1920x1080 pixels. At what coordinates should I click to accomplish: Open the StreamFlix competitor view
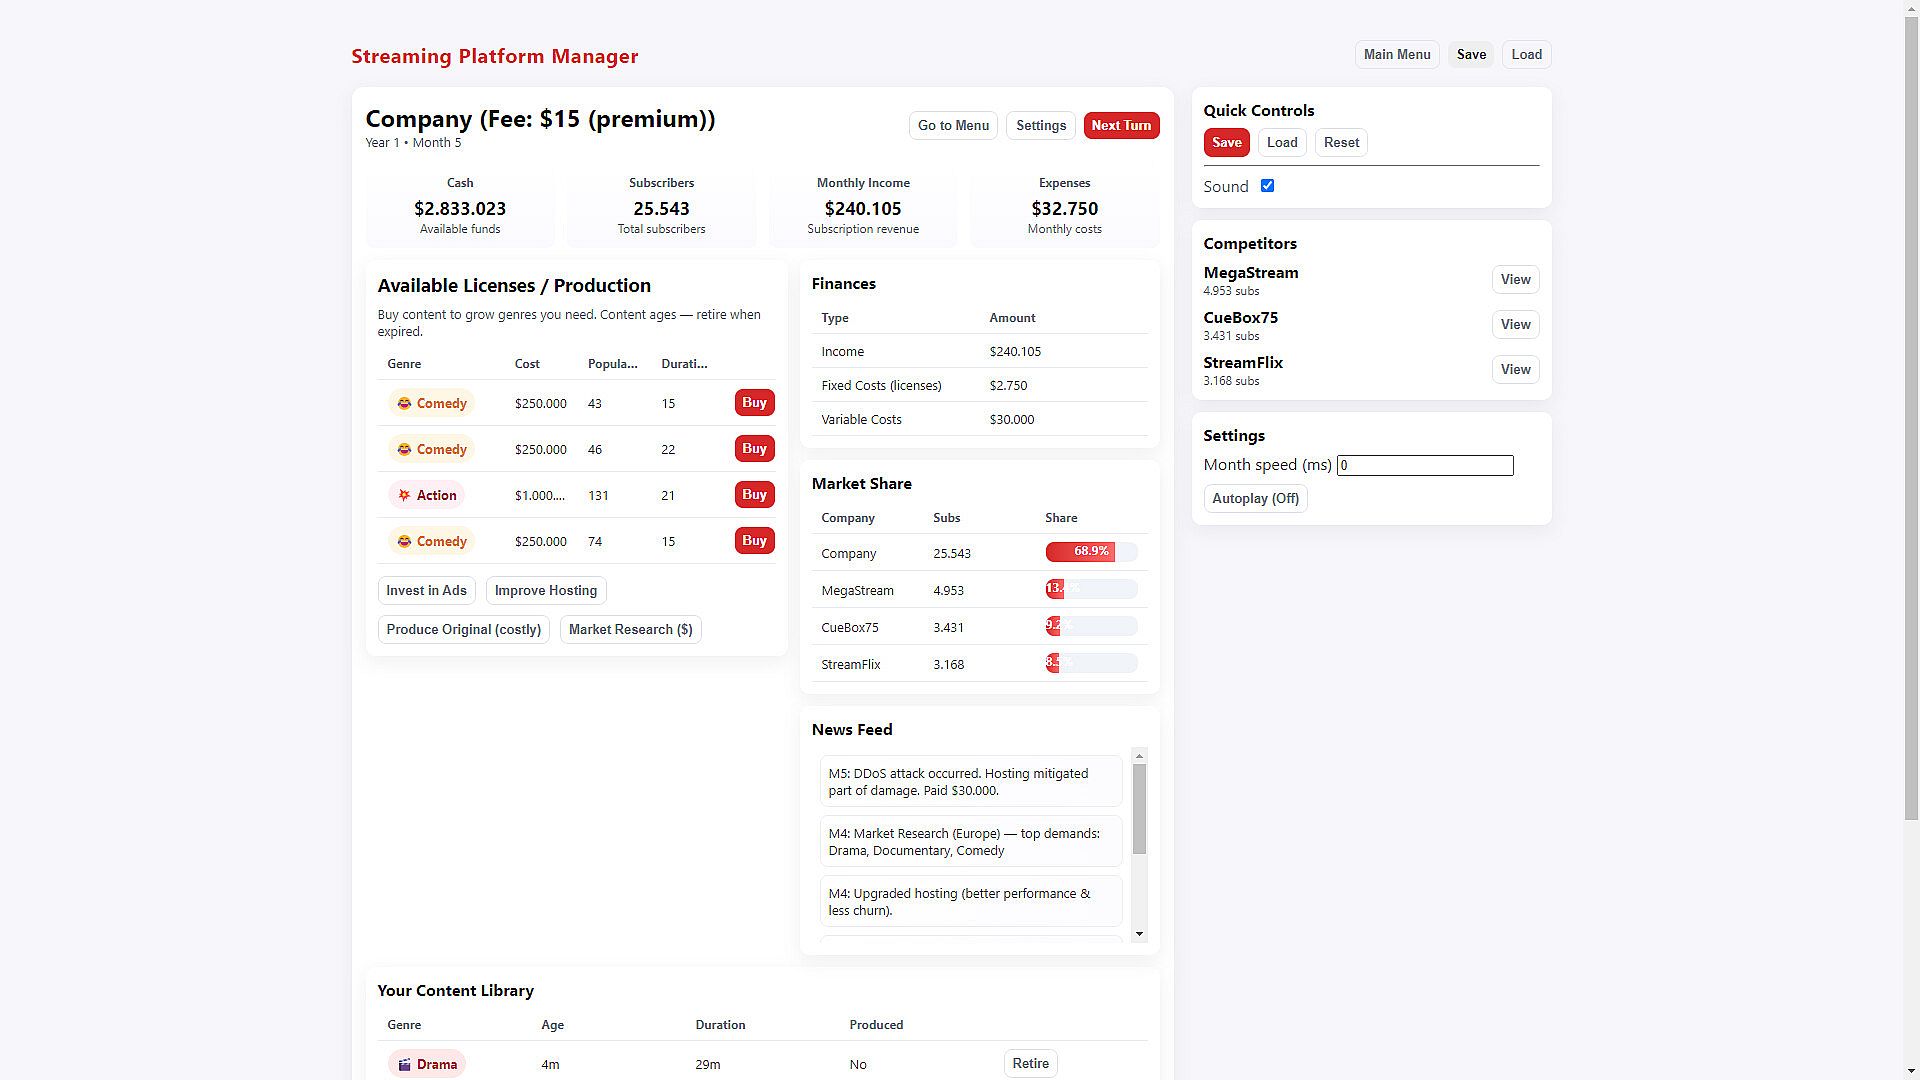tap(1514, 370)
